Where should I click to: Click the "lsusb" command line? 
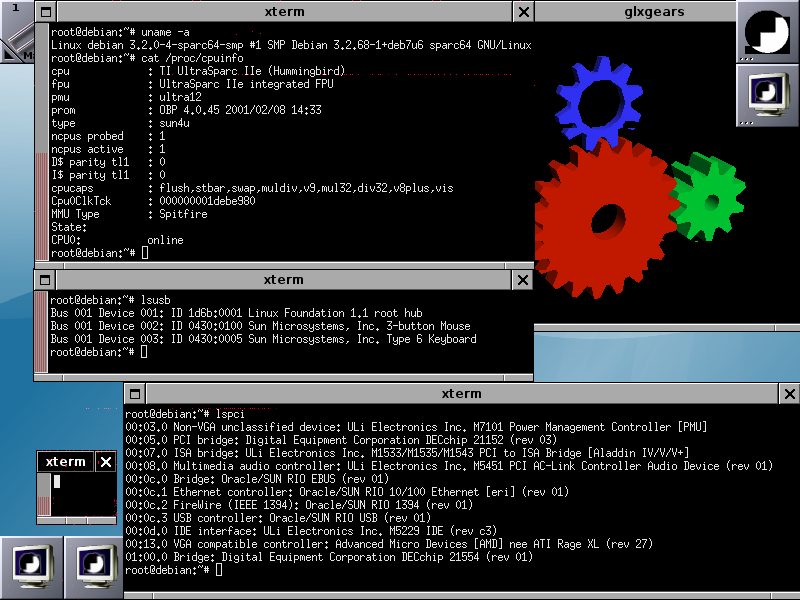pyautogui.click(x=110, y=300)
